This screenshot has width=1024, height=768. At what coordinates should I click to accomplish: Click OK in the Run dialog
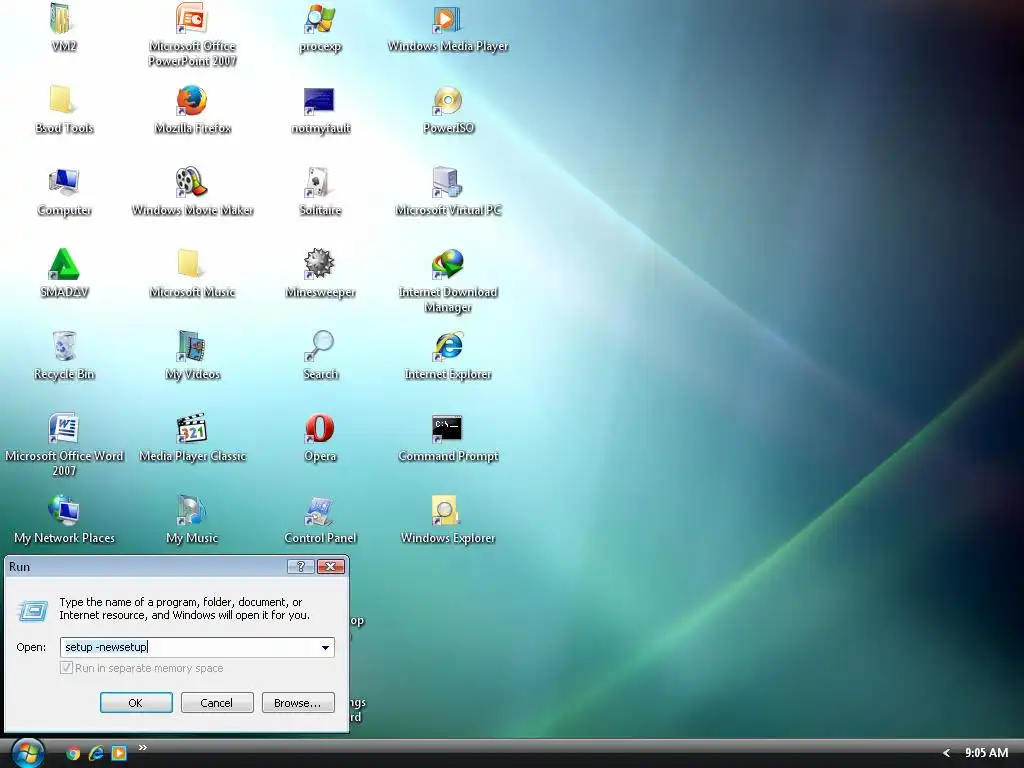(136, 703)
